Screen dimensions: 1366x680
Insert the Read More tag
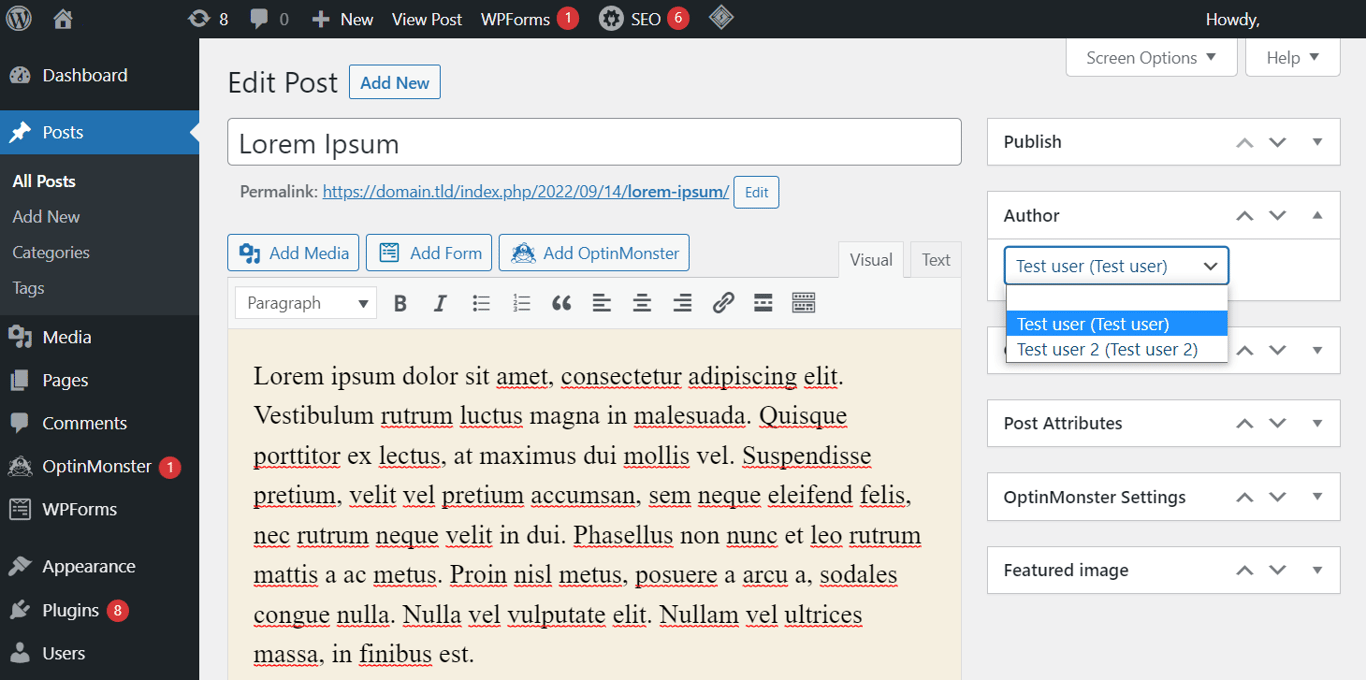pyautogui.click(x=763, y=302)
